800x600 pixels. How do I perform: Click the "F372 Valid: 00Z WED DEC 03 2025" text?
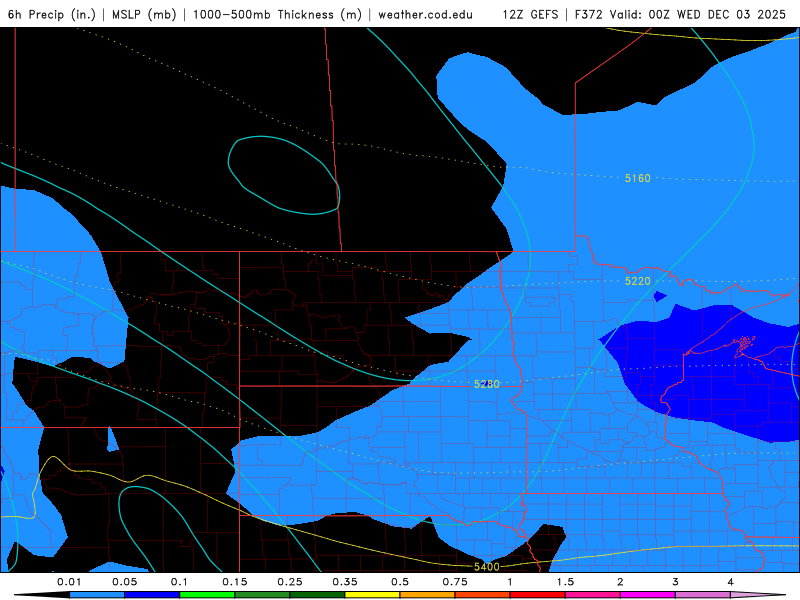click(x=680, y=14)
